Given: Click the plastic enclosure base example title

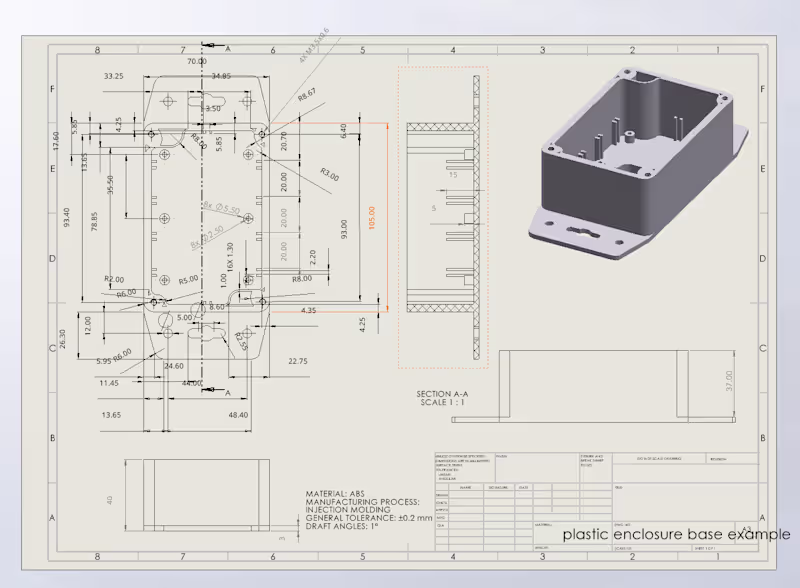Looking at the screenshot, I should [677, 534].
